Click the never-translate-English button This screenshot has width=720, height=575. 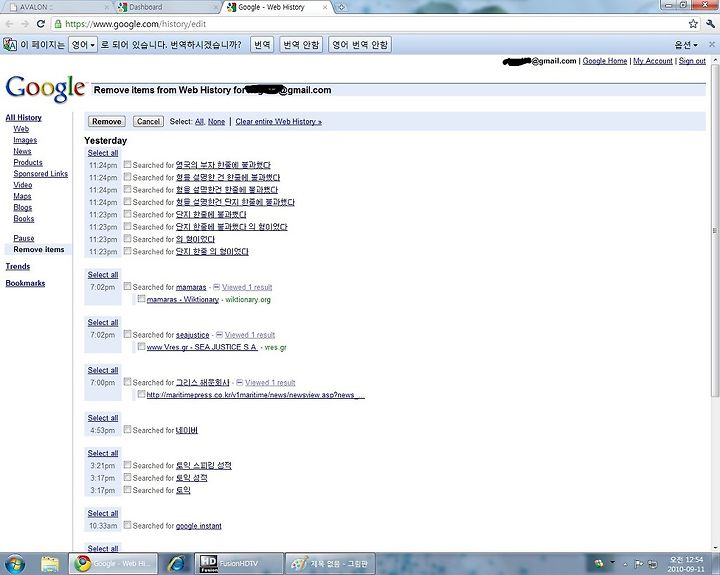tap(360, 45)
